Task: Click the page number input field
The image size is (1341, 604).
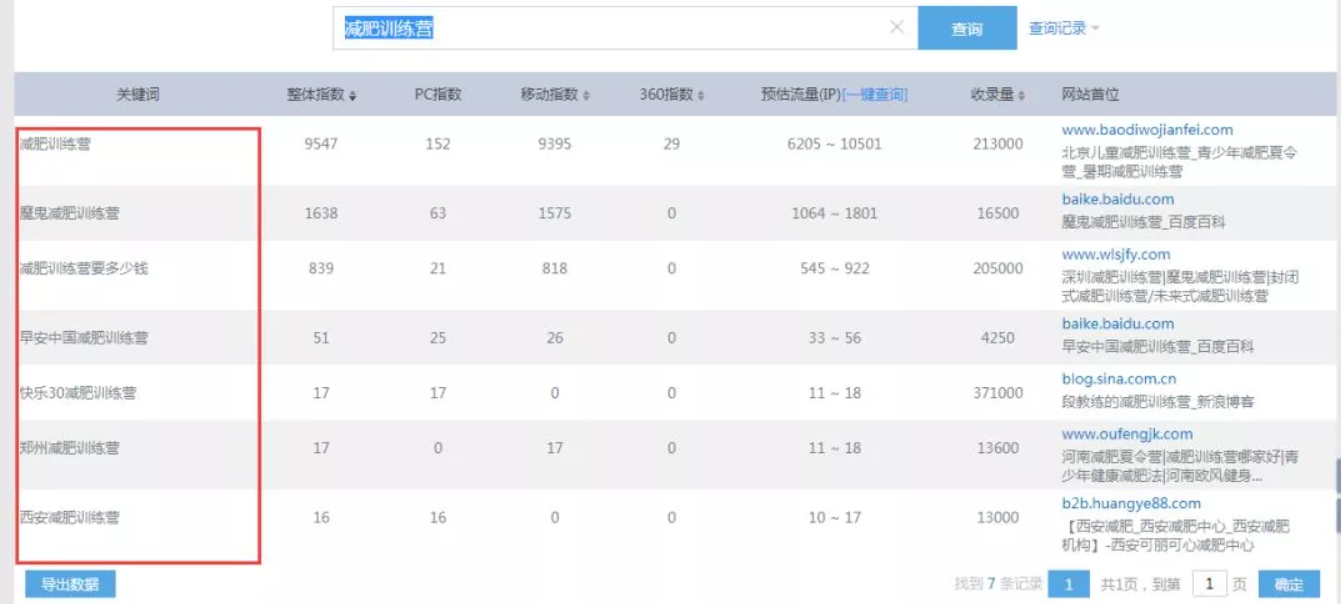Action: [x=1209, y=584]
